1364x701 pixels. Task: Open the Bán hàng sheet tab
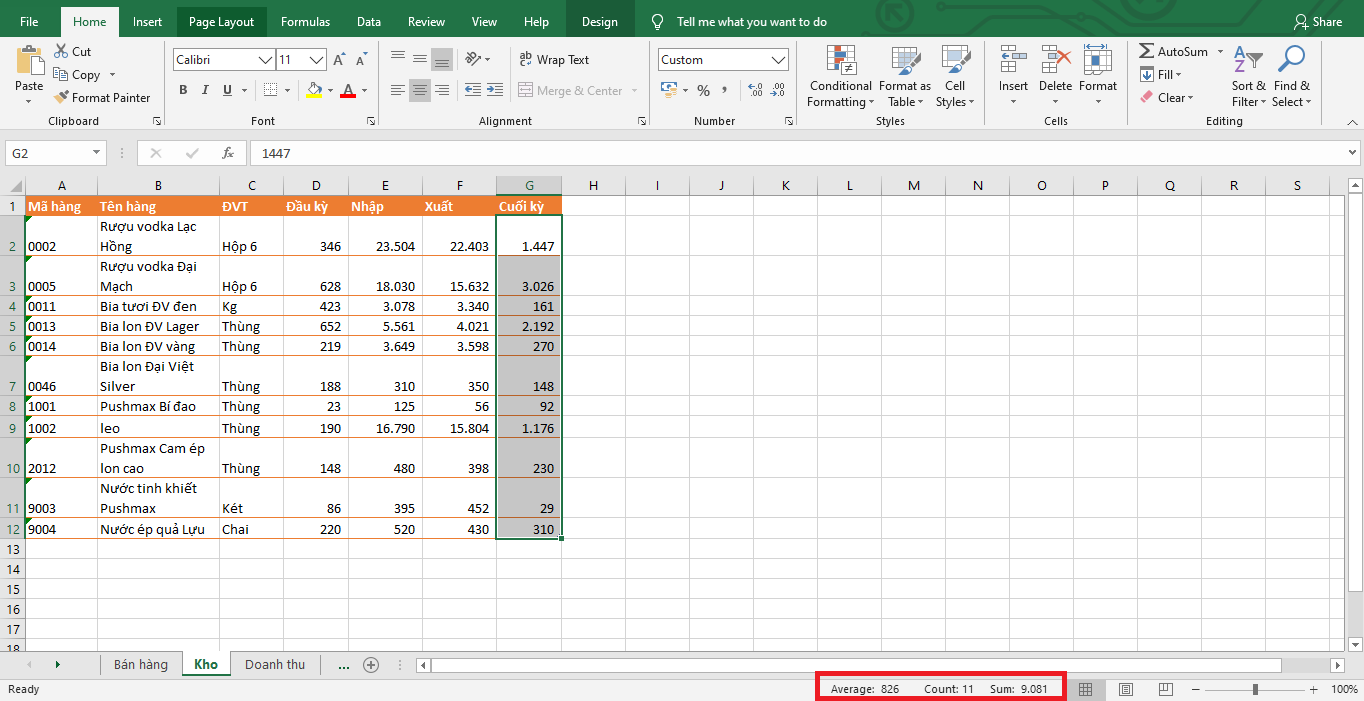pos(140,664)
